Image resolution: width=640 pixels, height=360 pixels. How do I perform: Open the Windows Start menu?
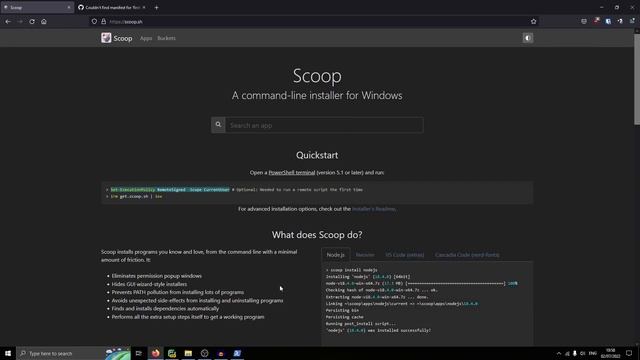click(8, 353)
